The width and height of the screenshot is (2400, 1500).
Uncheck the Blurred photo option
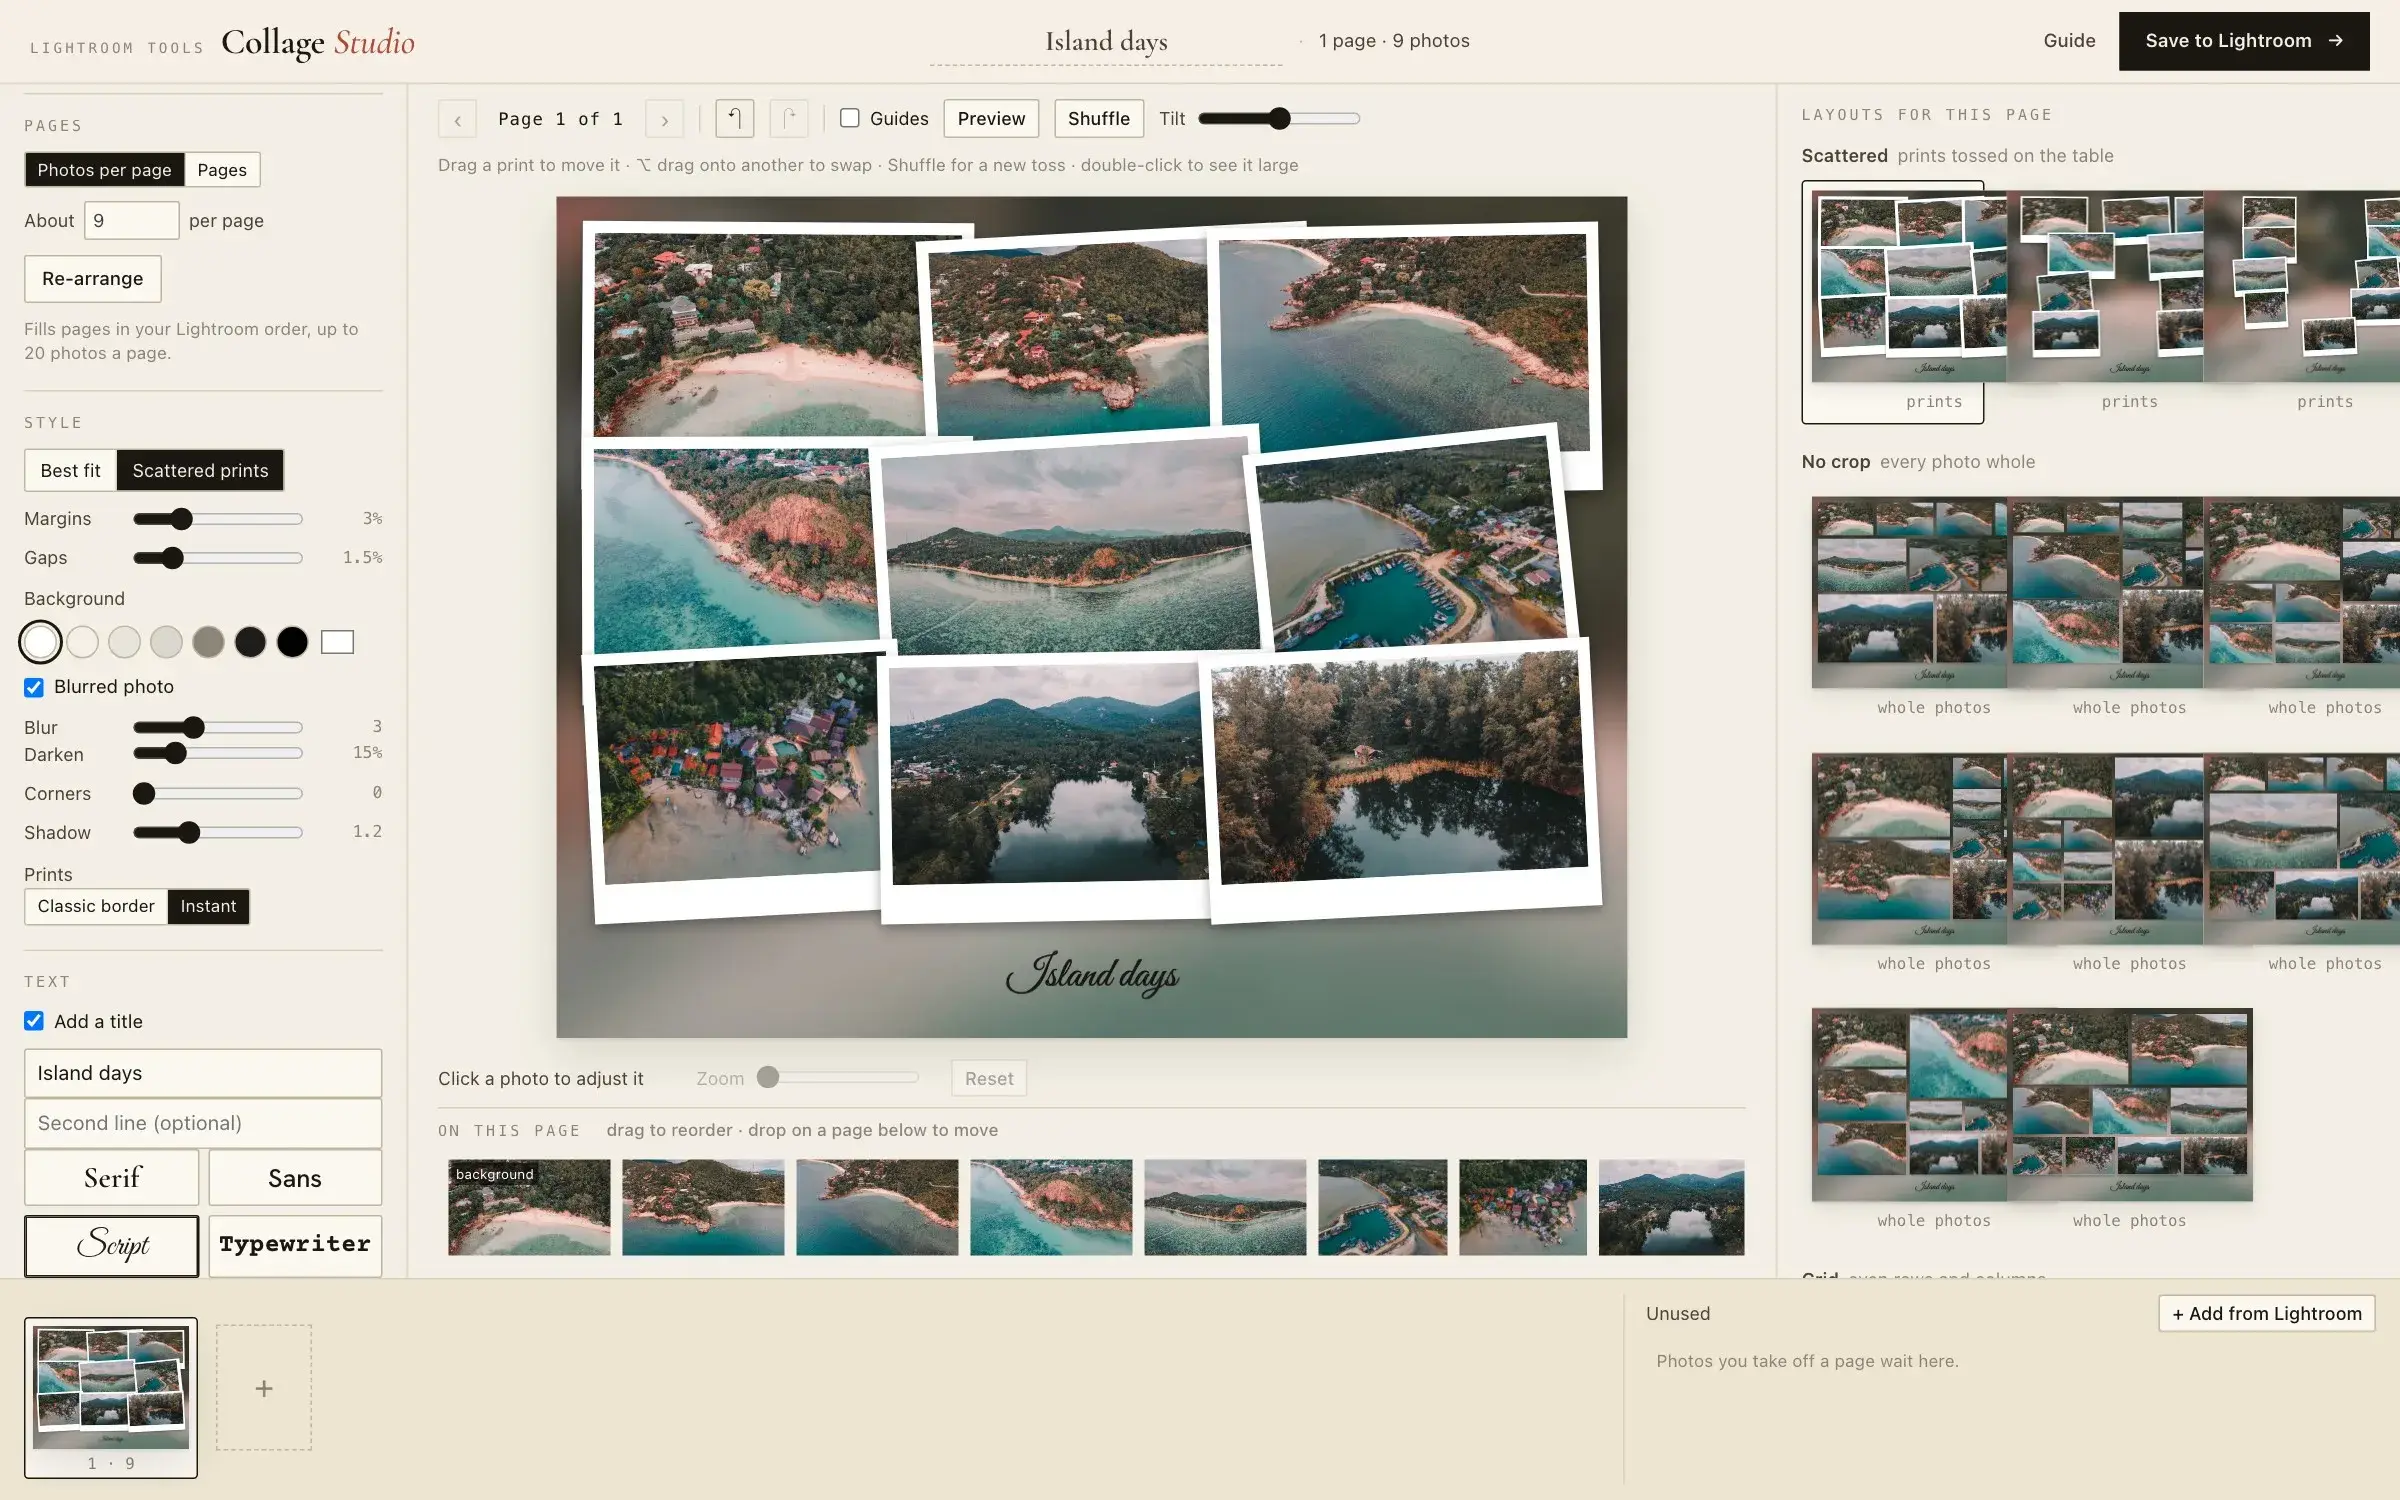coord(34,687)
